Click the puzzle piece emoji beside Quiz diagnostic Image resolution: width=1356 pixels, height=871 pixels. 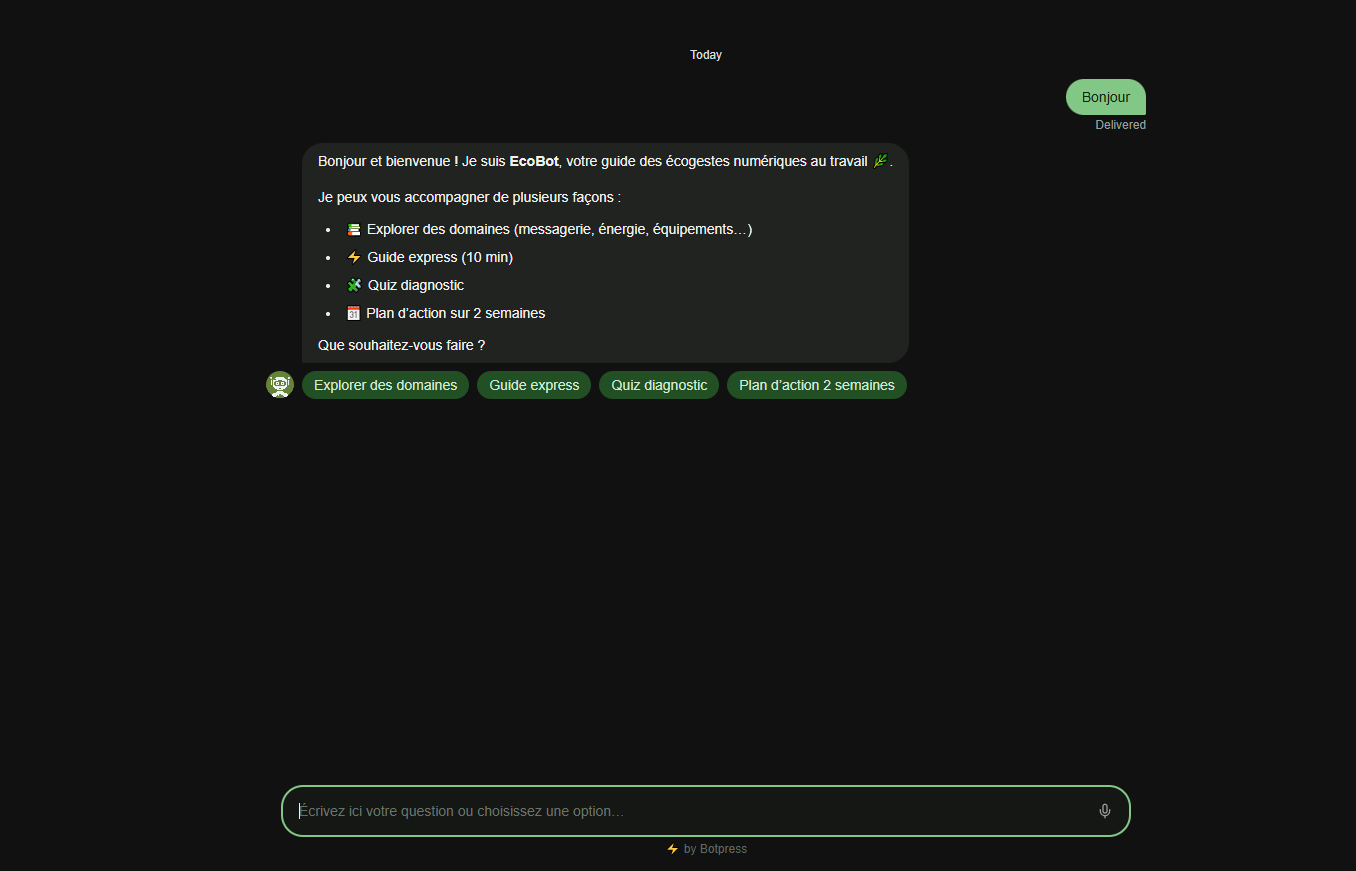click(x=353, y=285)
